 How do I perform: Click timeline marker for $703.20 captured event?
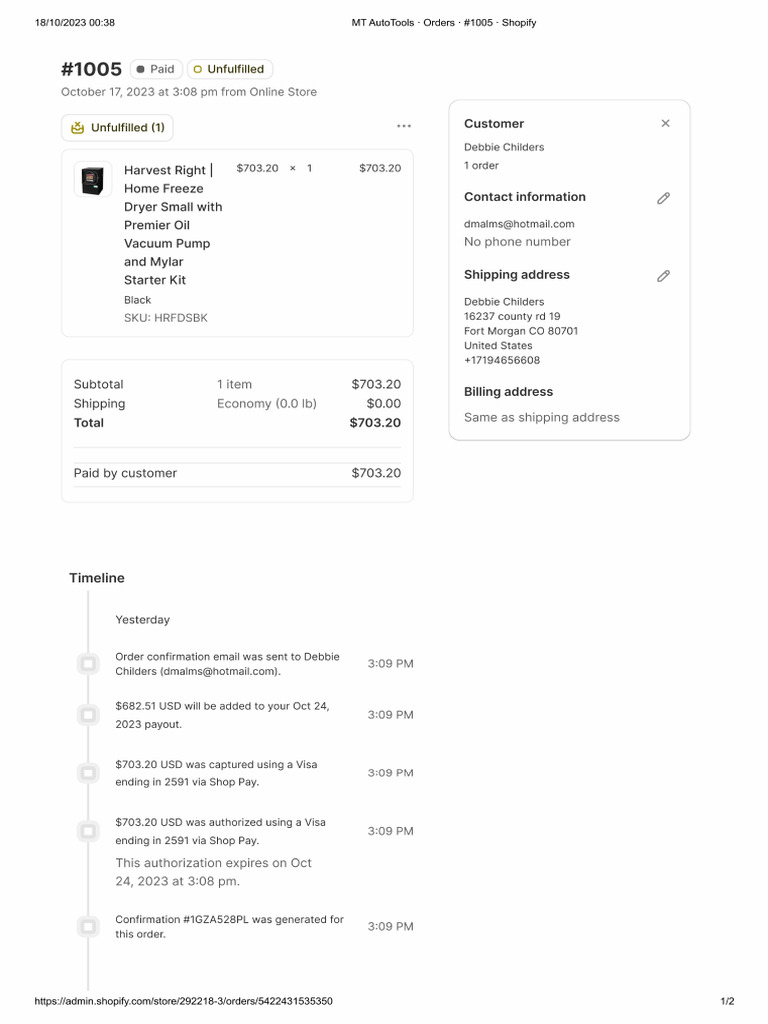point(88,773)
